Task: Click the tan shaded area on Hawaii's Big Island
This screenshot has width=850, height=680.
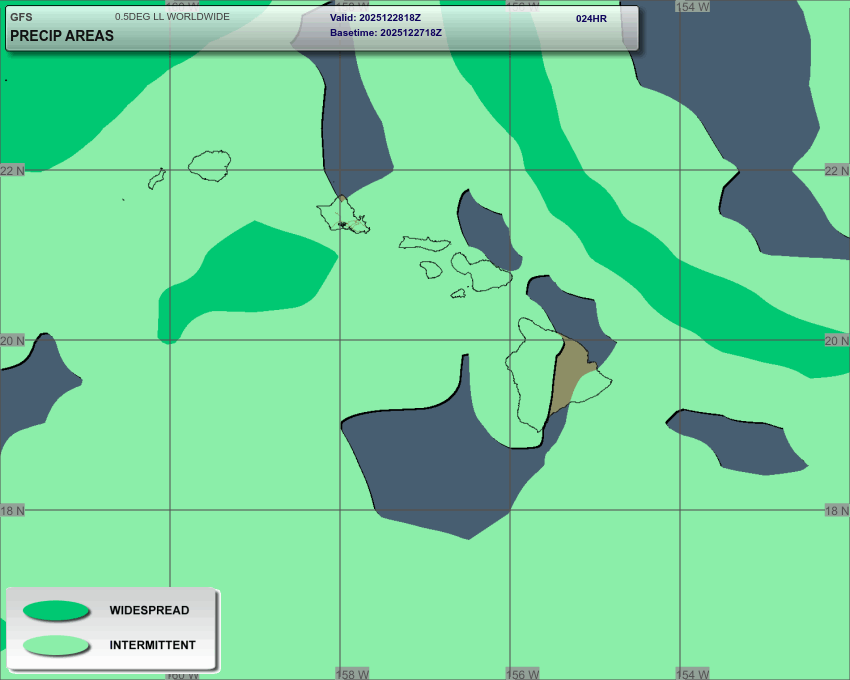Action: pyautogui.click(x=573, y=375)
